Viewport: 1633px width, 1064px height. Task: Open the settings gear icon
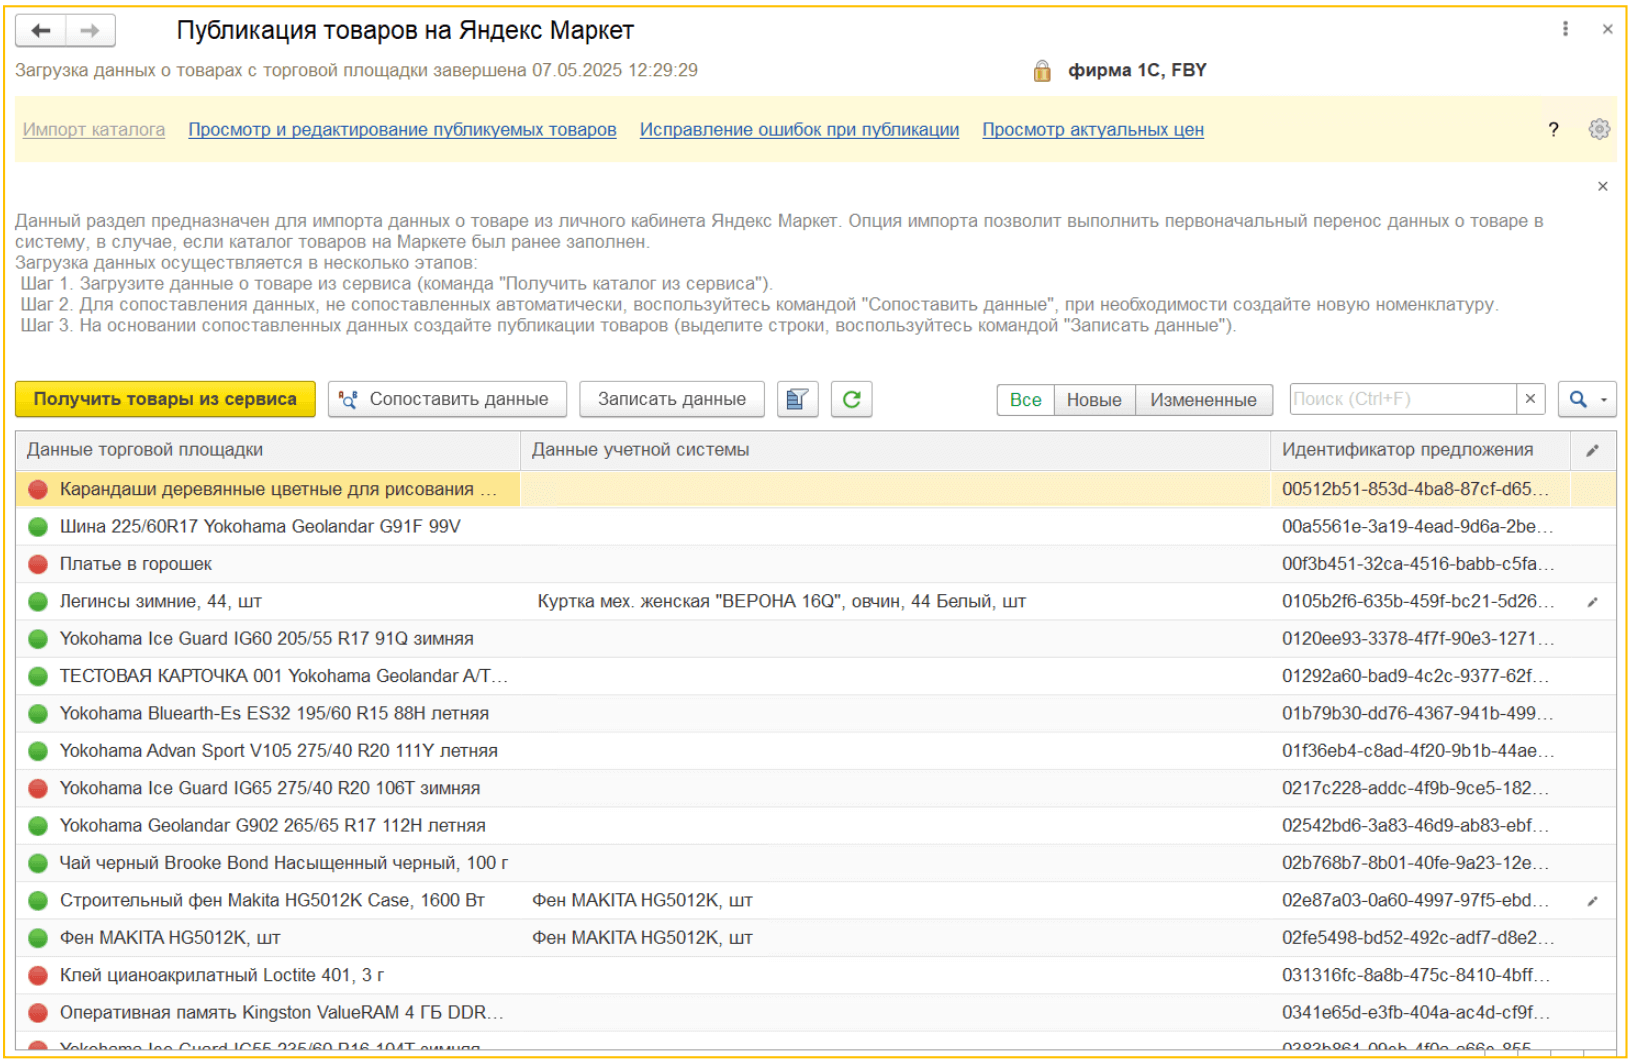click(x=1599, y=129)
